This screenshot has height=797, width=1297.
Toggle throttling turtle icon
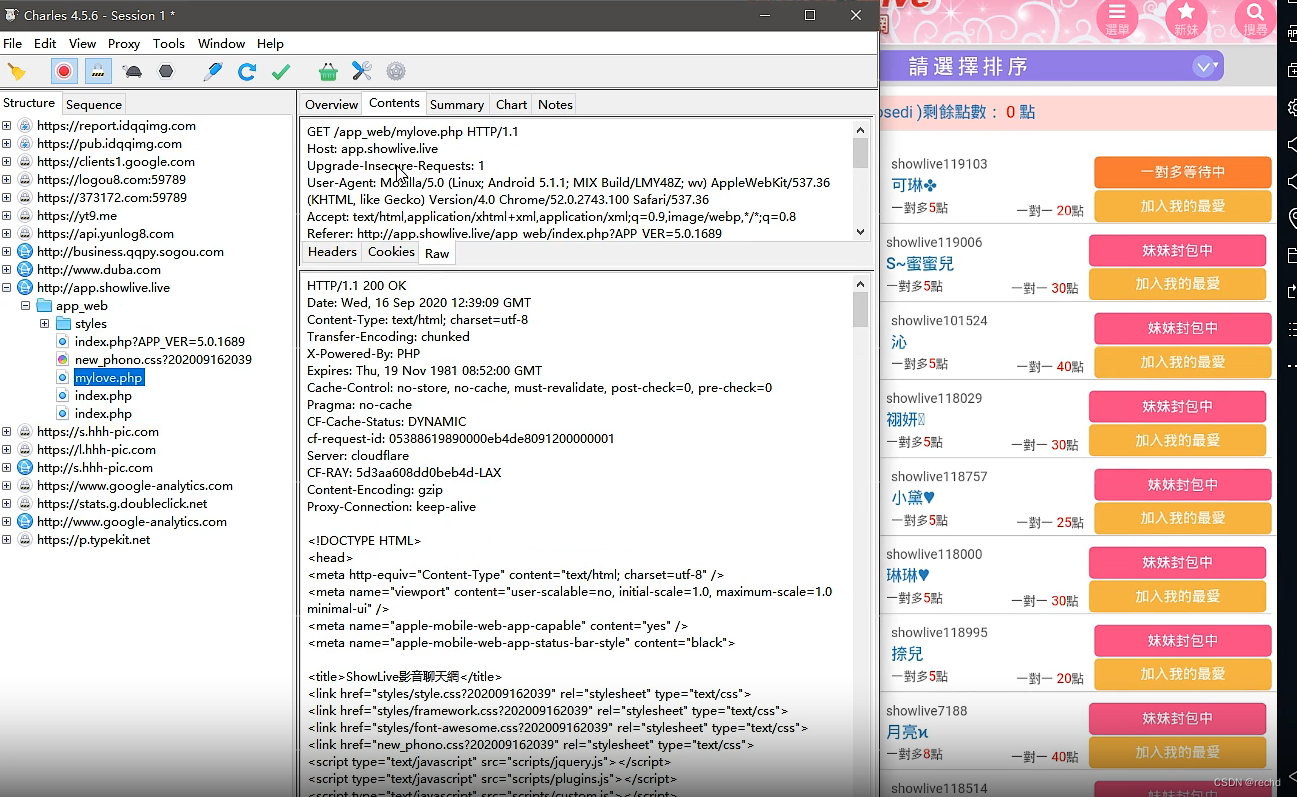click(x=132, y=71)
